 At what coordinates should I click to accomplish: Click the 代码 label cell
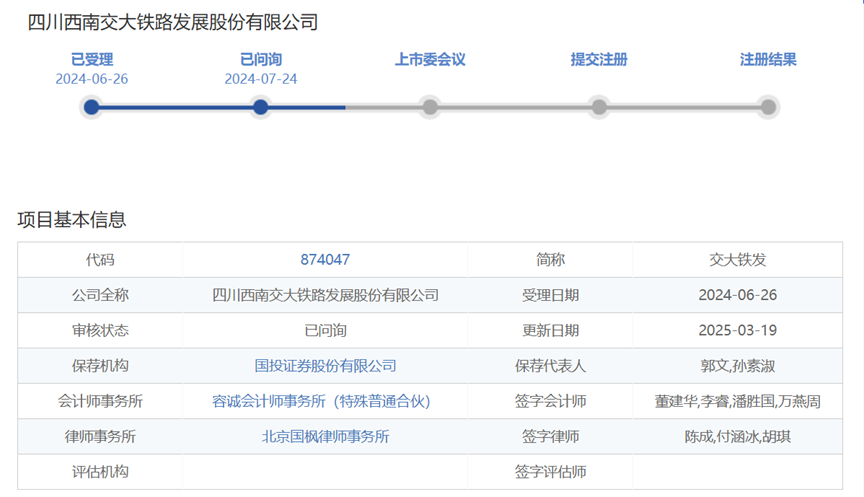[100, 260]
